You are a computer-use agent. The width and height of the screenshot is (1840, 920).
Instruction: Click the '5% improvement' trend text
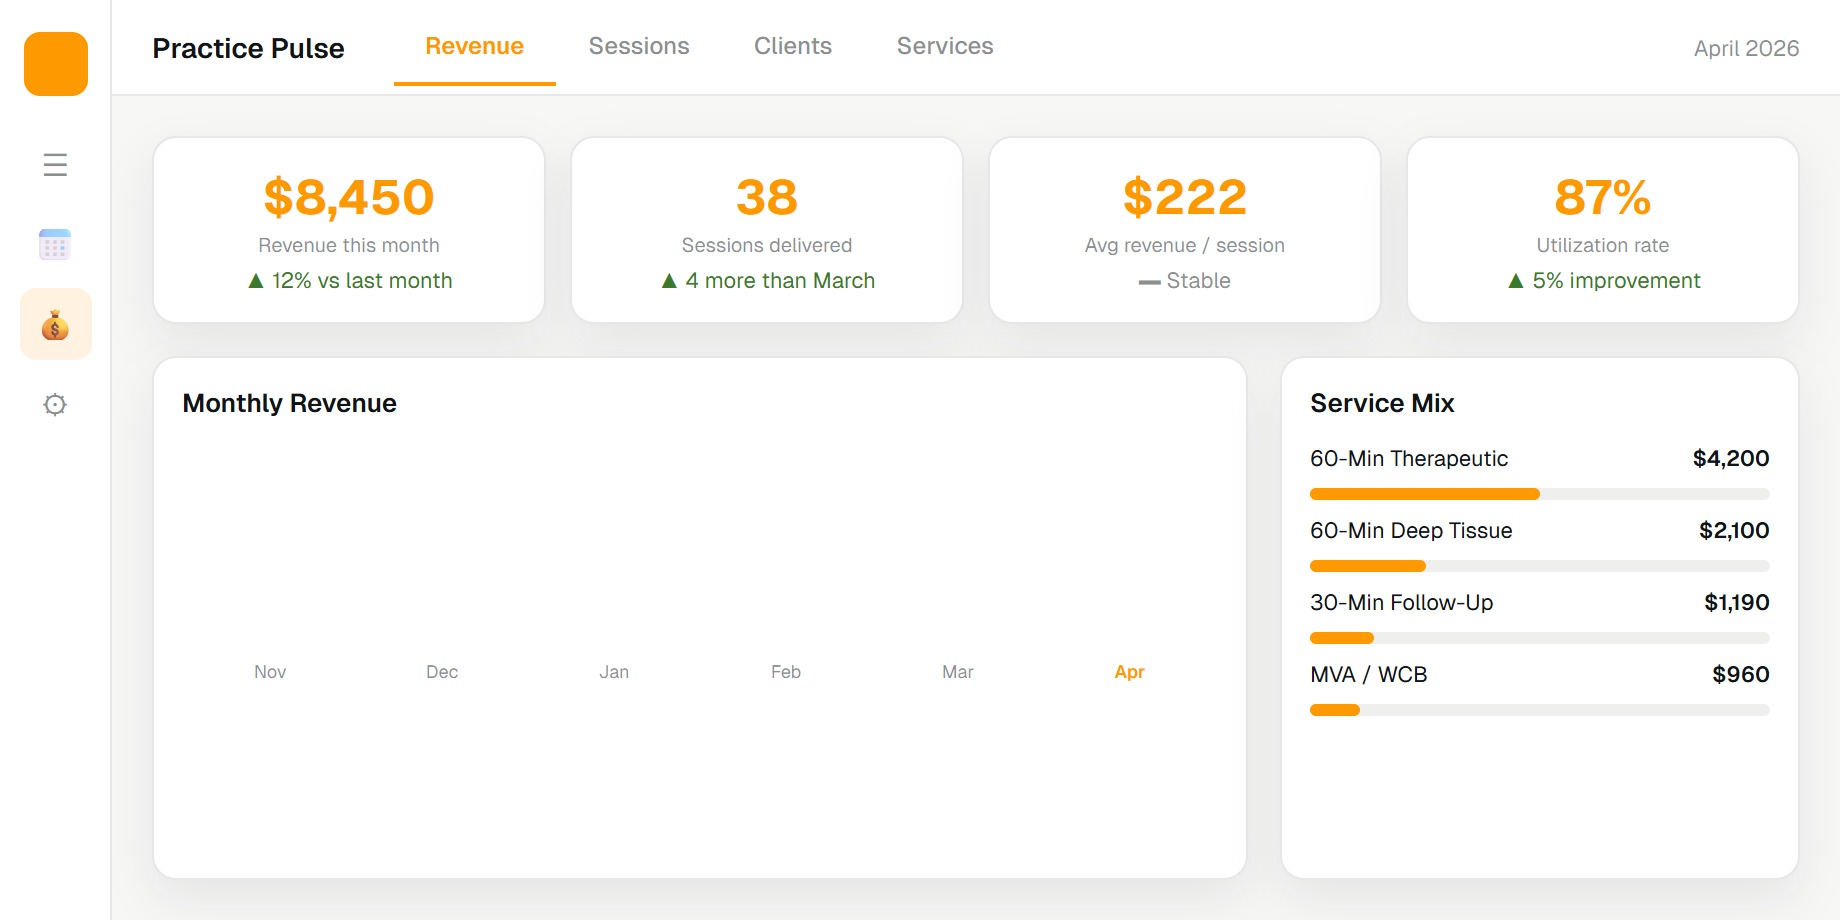(1604, 281)
